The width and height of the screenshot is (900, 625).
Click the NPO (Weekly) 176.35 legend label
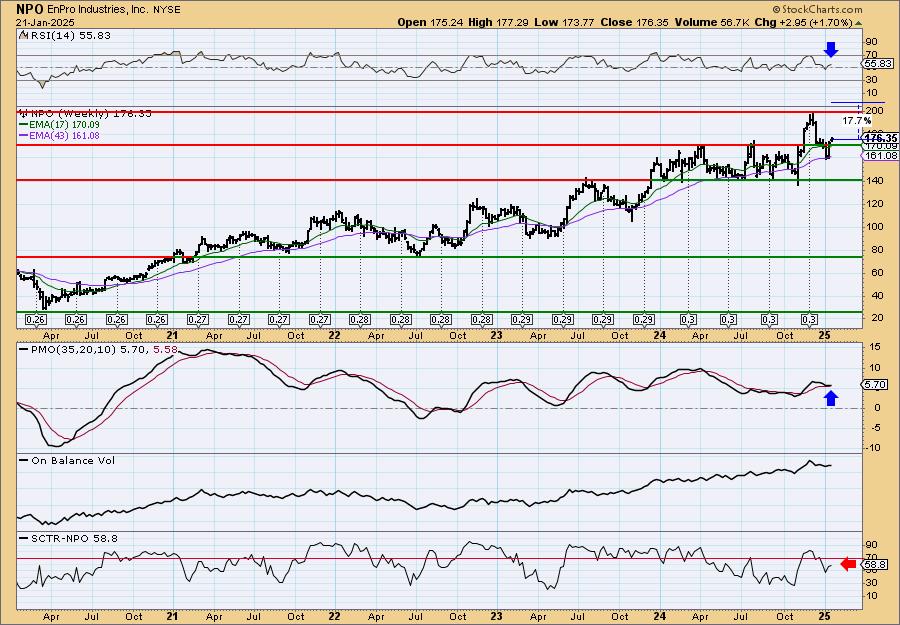91,114
